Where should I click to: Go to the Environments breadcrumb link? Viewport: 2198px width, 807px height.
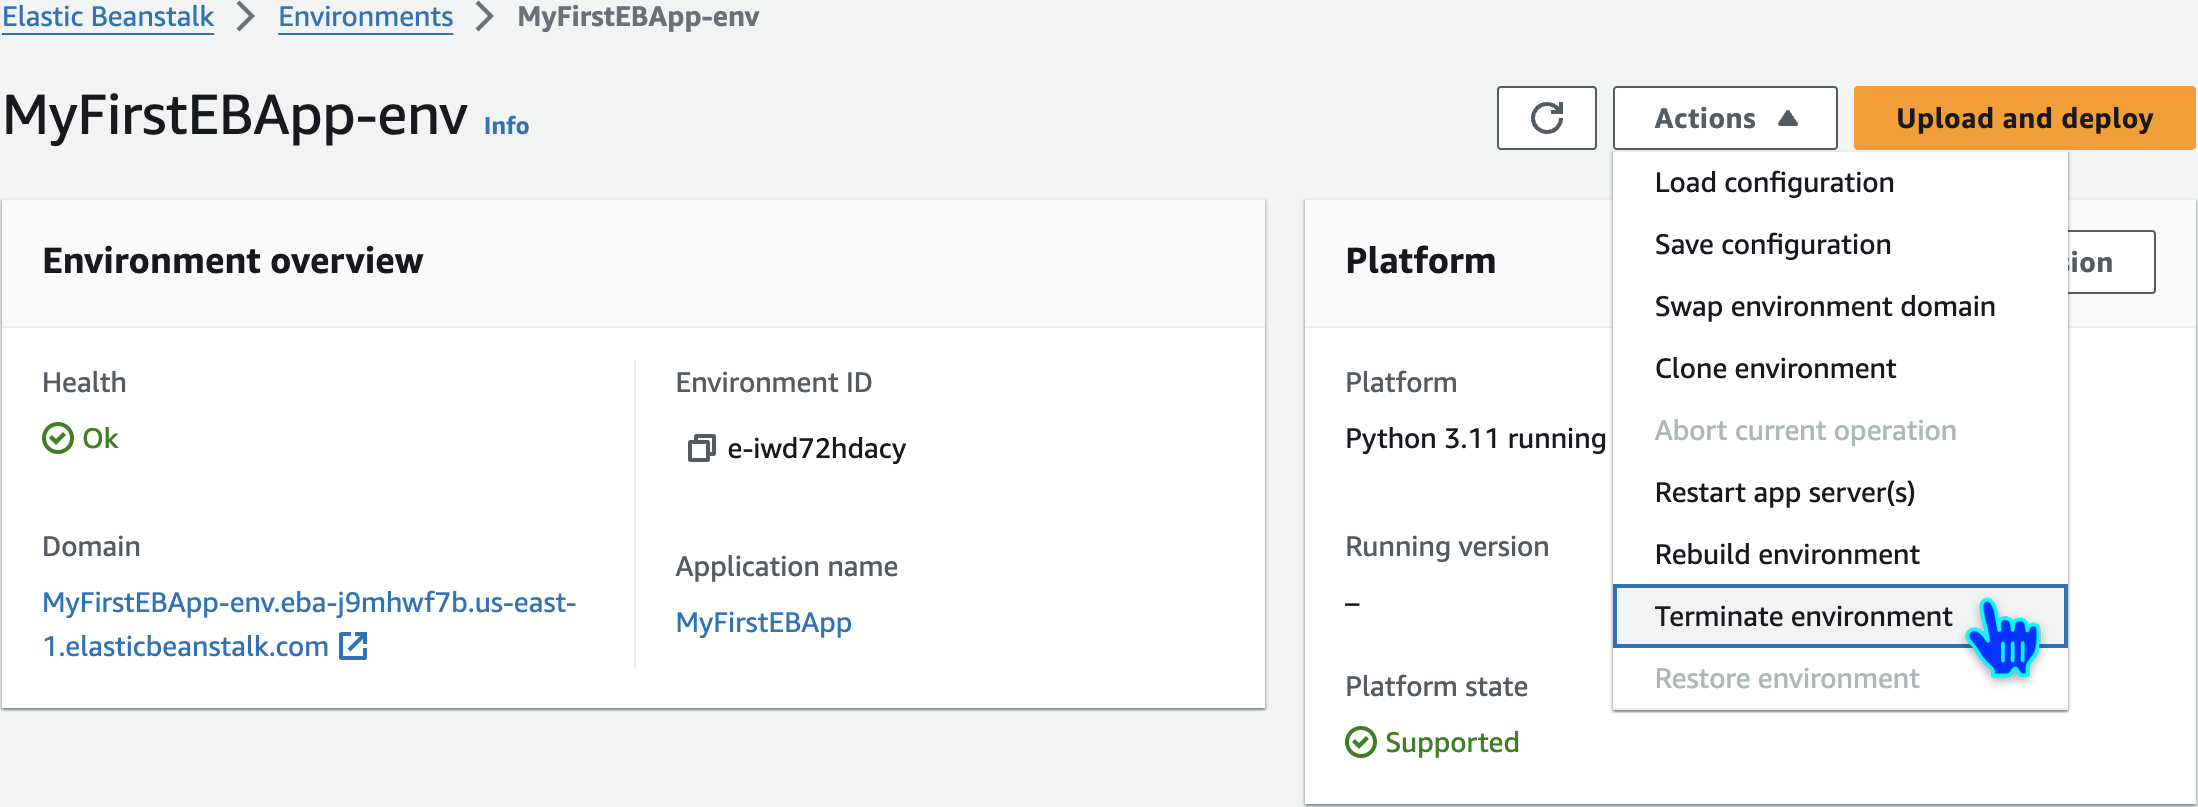365,17
